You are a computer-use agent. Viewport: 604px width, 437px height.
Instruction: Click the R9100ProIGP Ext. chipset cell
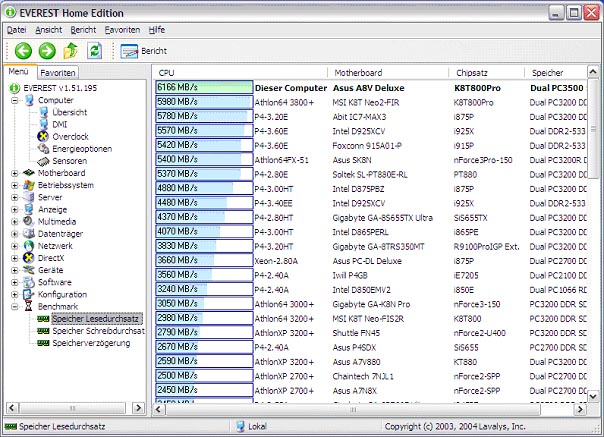point(487,247)
